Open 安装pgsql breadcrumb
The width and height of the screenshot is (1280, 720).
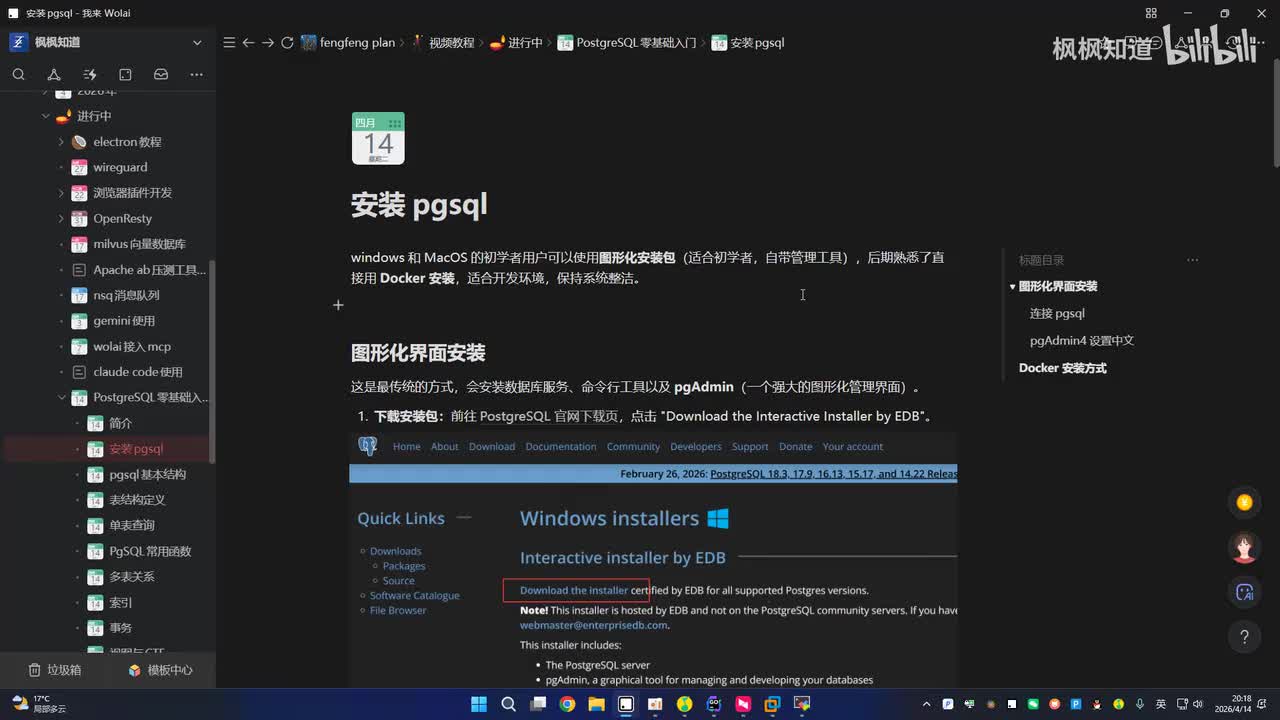click(748, 43)
